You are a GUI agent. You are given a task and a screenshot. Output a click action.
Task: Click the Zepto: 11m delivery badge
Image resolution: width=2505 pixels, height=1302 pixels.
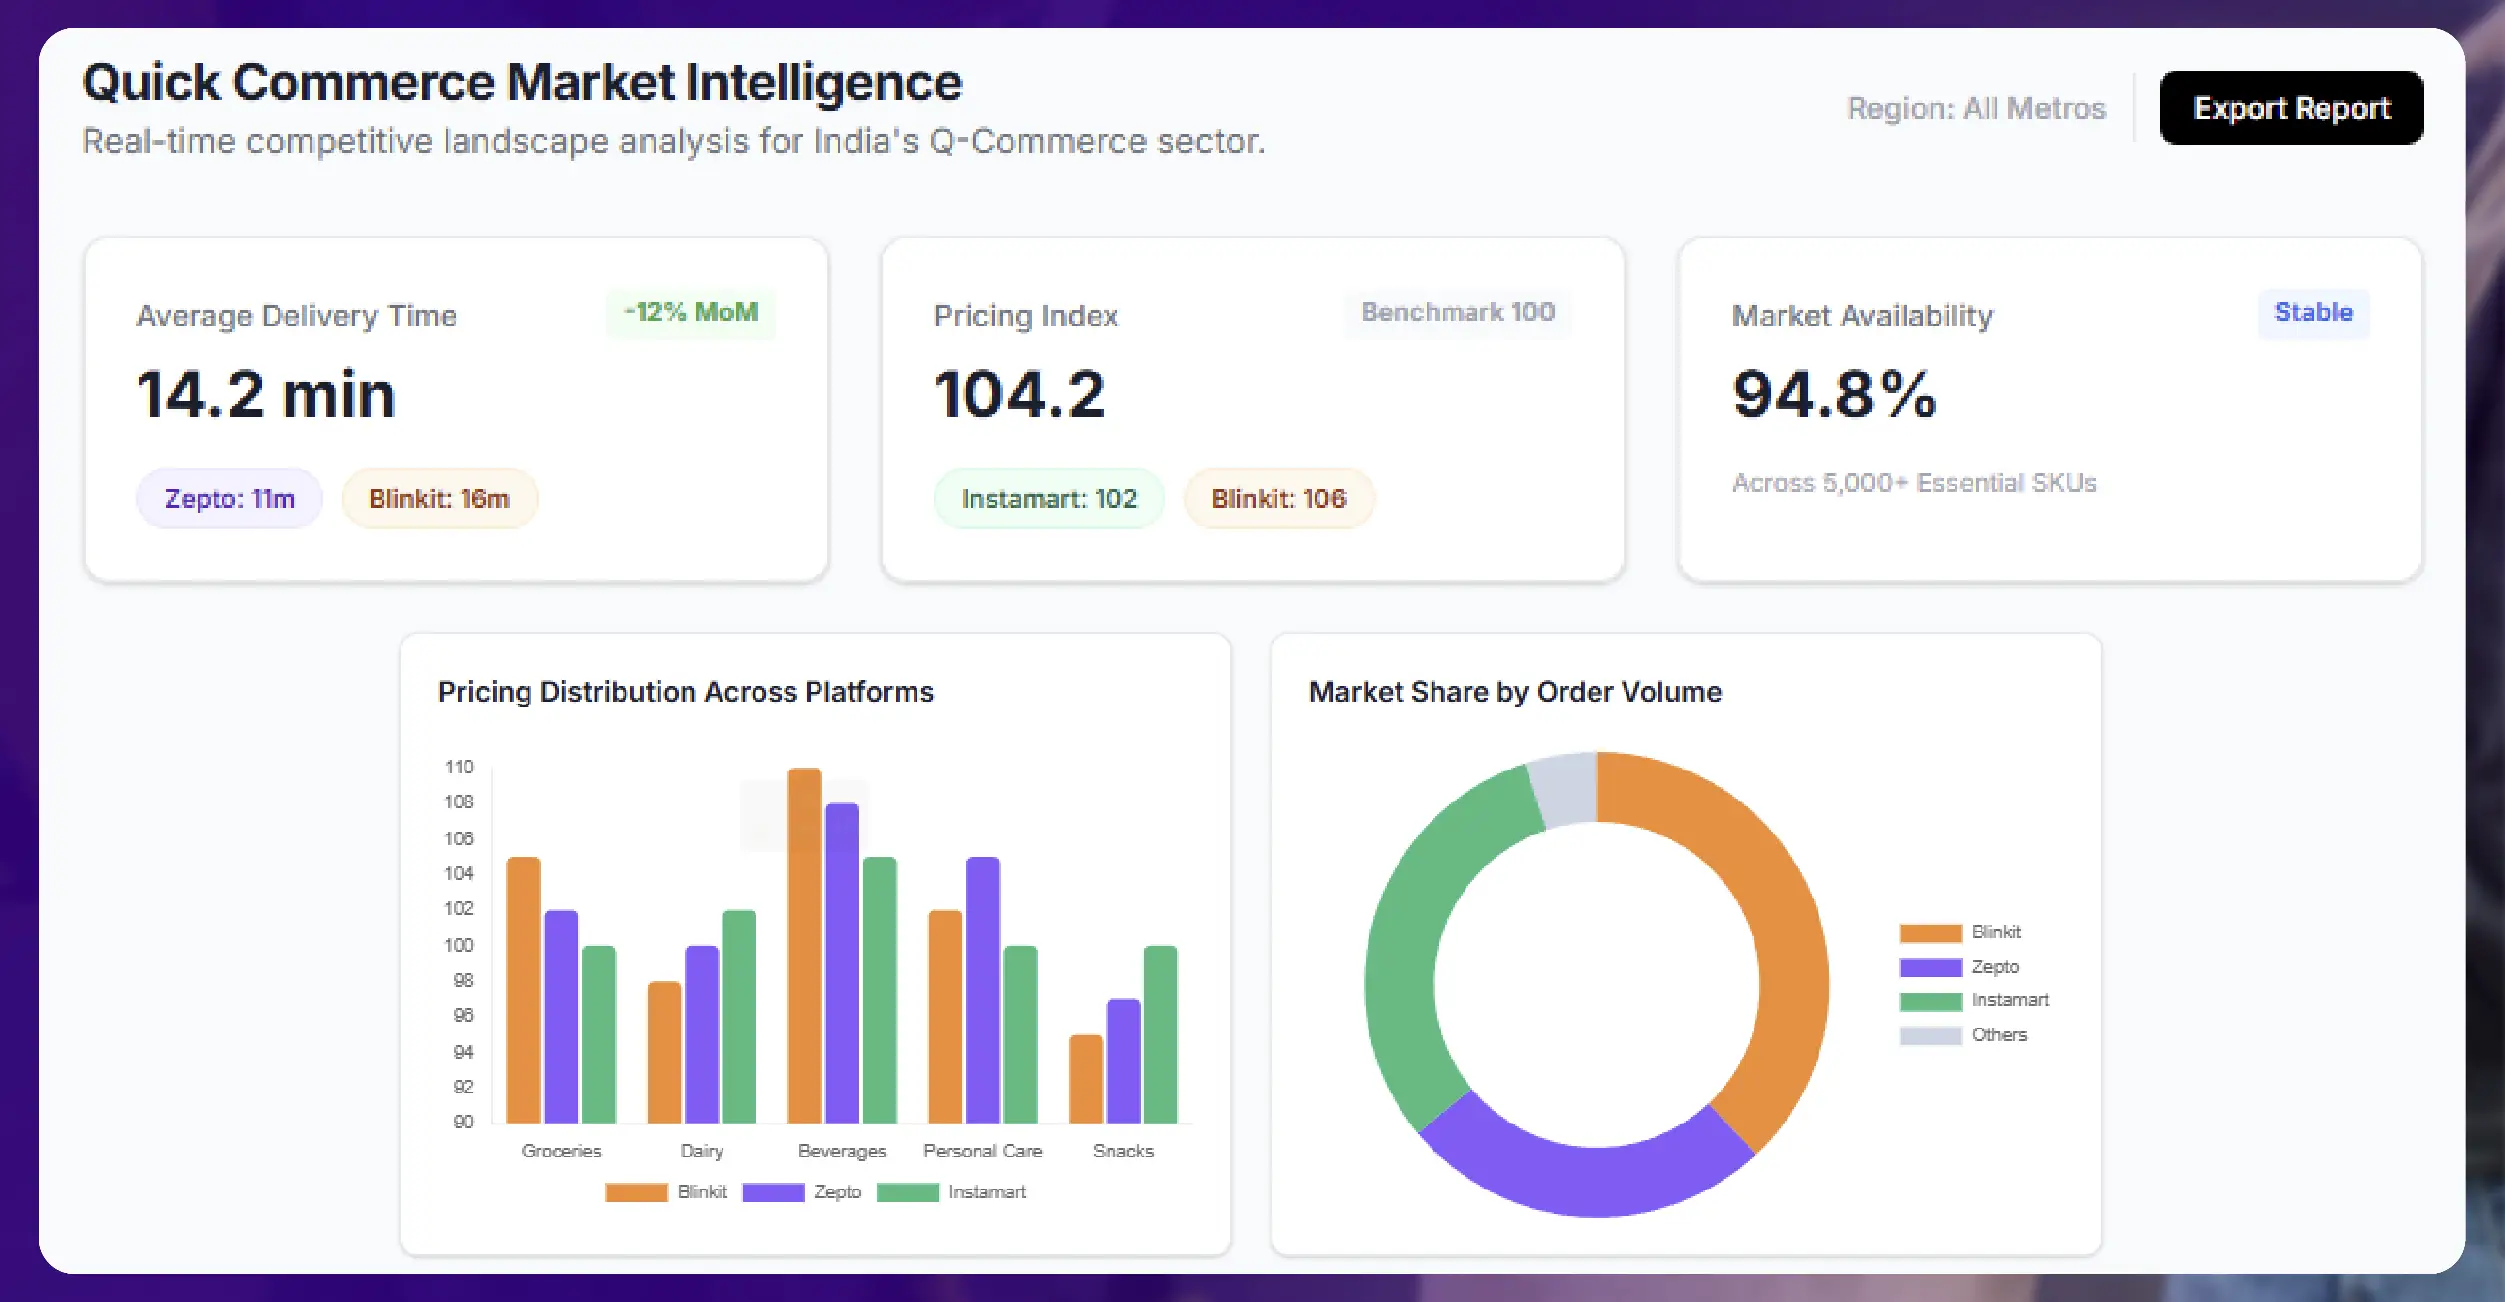point(229,497)
